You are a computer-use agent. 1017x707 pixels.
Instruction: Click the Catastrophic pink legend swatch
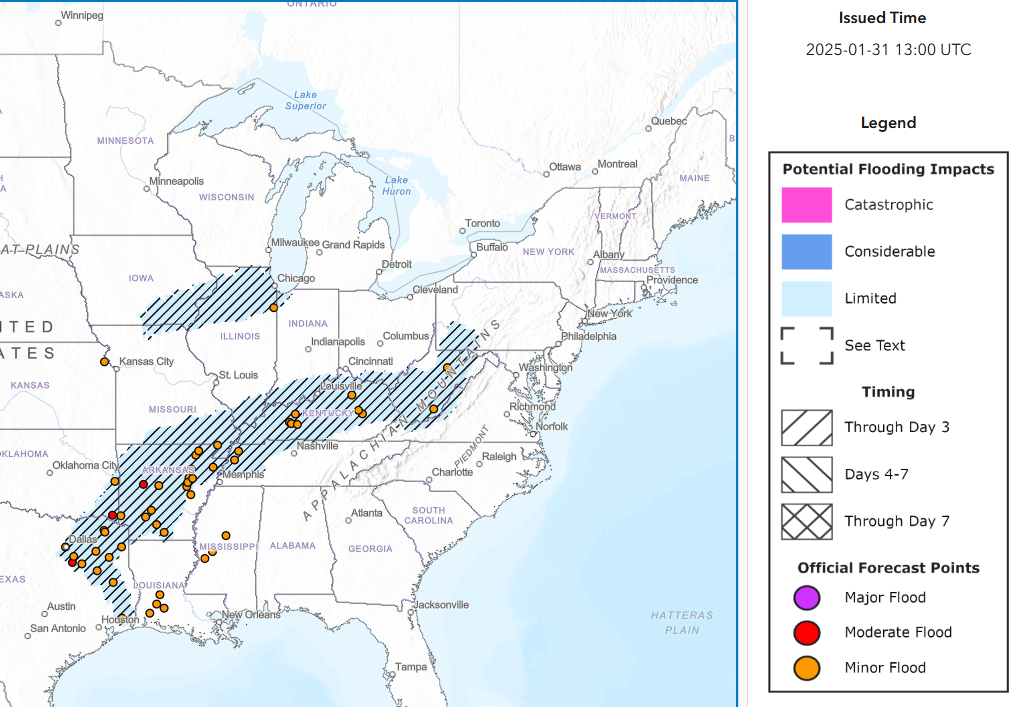point(806,205)
